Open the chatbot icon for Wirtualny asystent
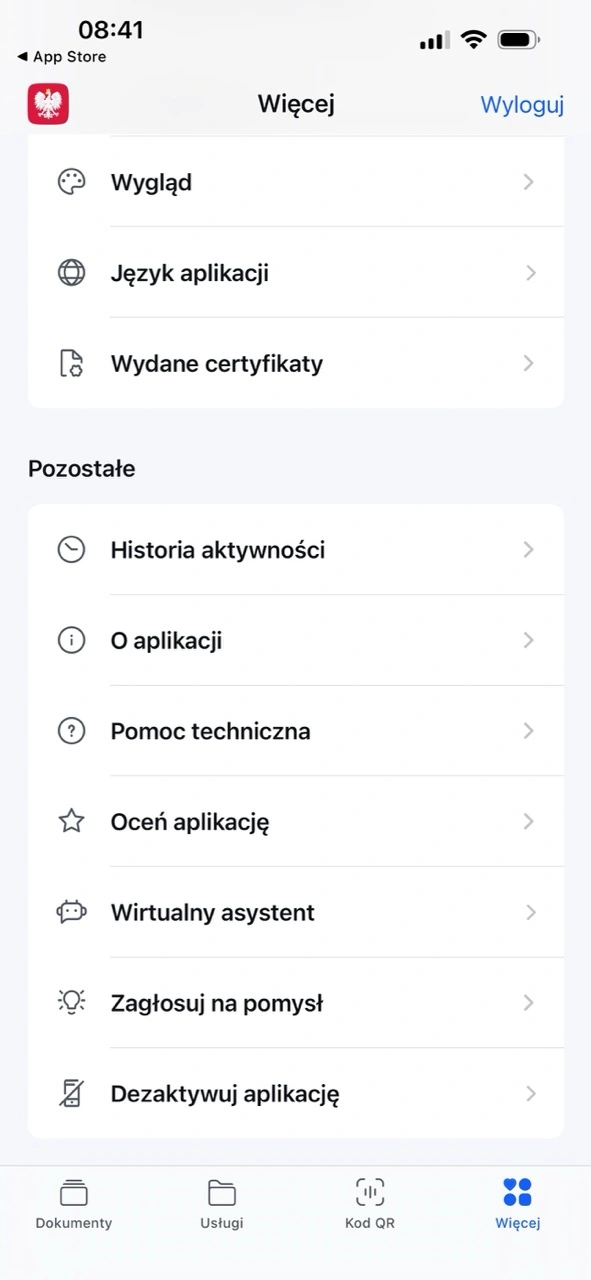Screen dimensions: 591x1280 (x=71, y=912)
